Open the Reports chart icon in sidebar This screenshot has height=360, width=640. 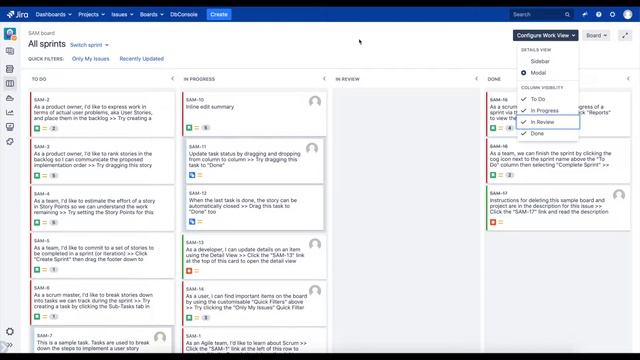point(10,113)
